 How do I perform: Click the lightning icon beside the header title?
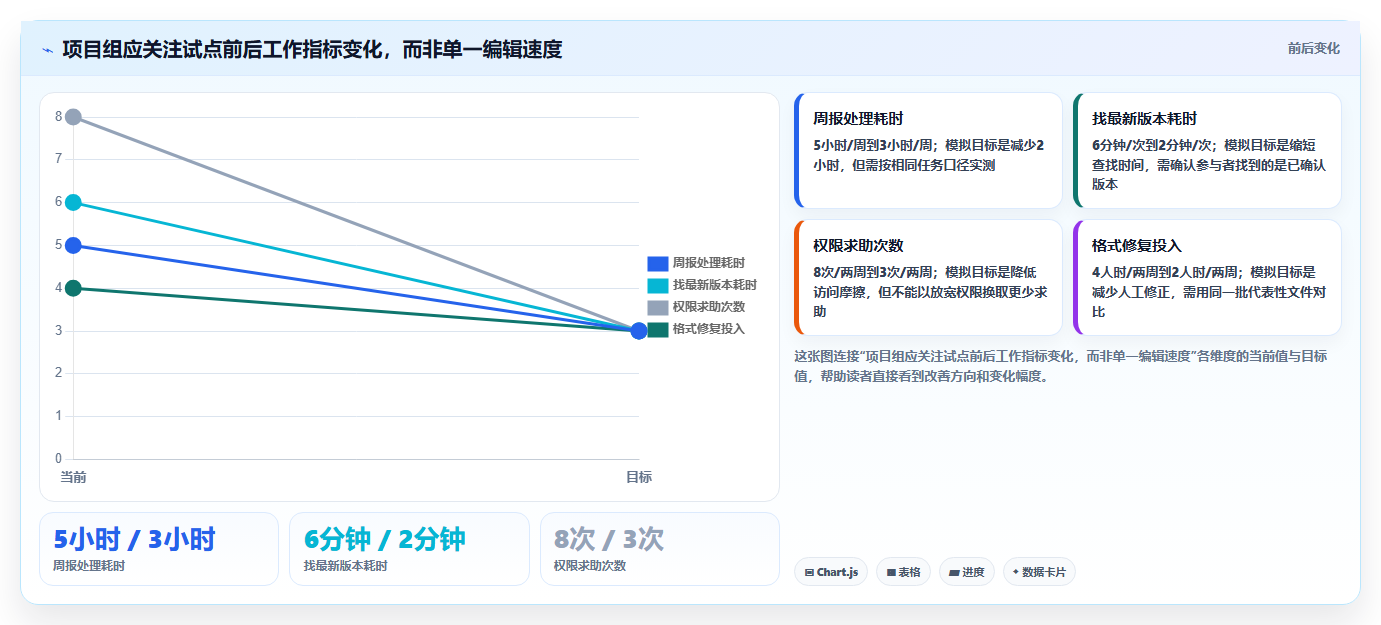click(47, 50)
